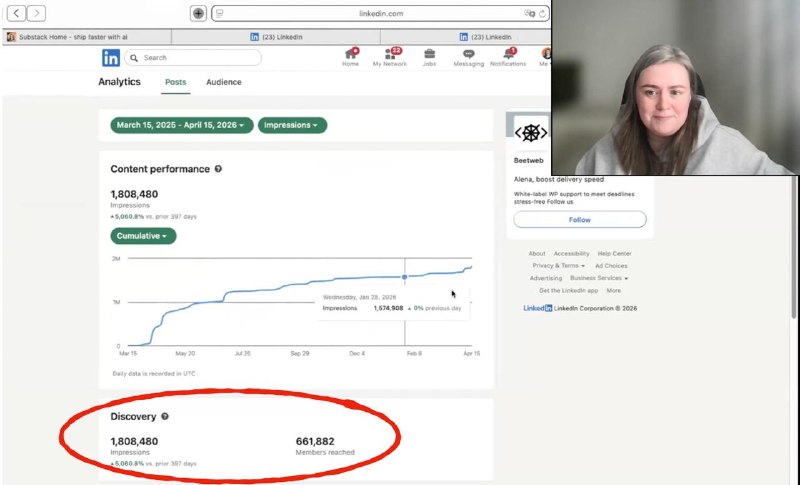Open Get the LinkedIn app link
The height and width of the screenshot is (485, 800).
pyautogui.click(x=568, y=291)
